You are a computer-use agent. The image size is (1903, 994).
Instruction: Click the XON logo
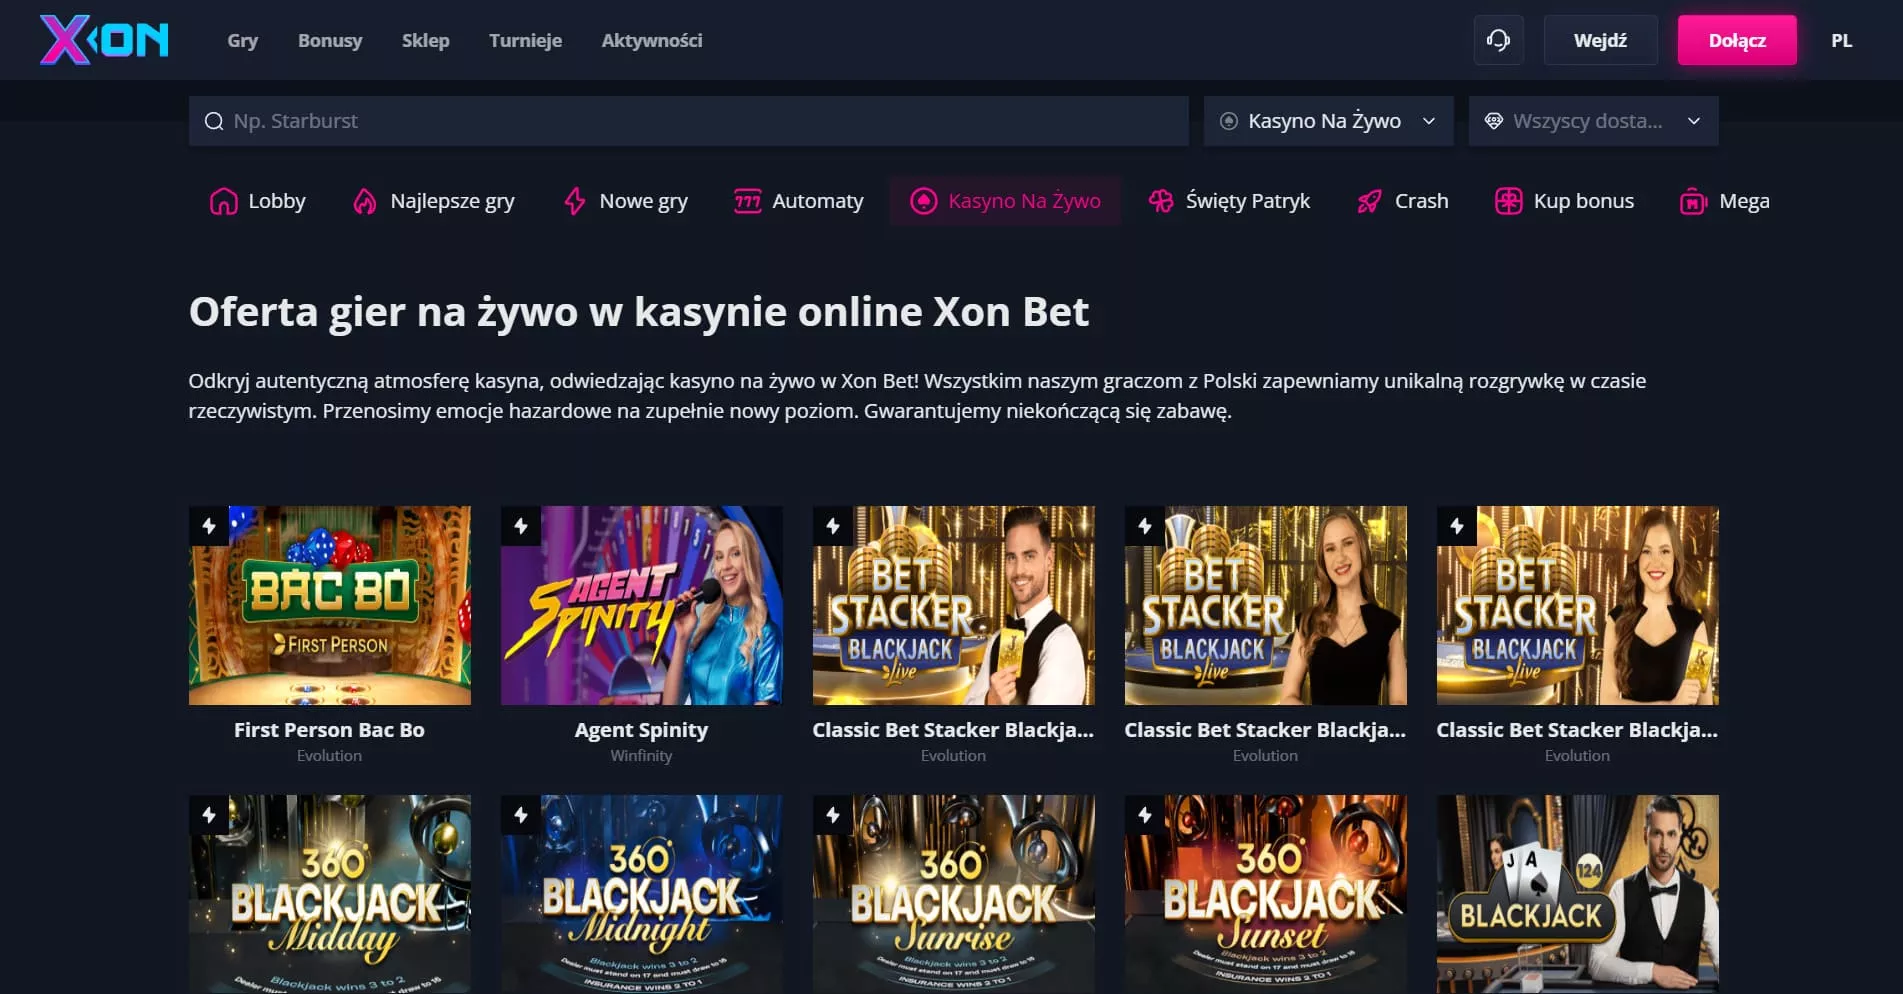104,40
